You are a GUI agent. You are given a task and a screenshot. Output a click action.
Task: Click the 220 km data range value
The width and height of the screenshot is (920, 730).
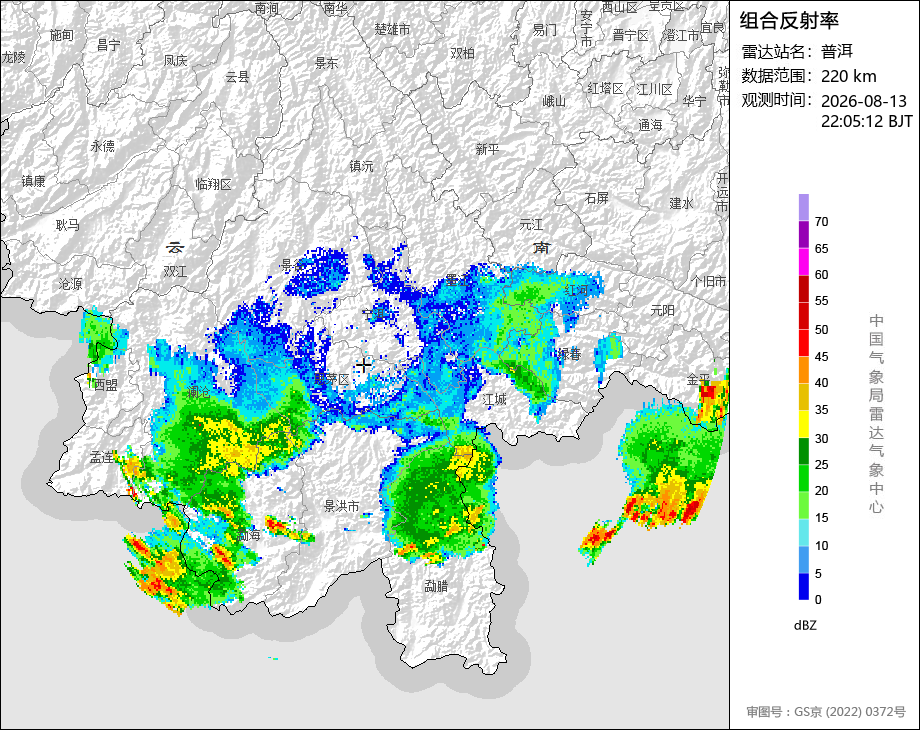848,76
